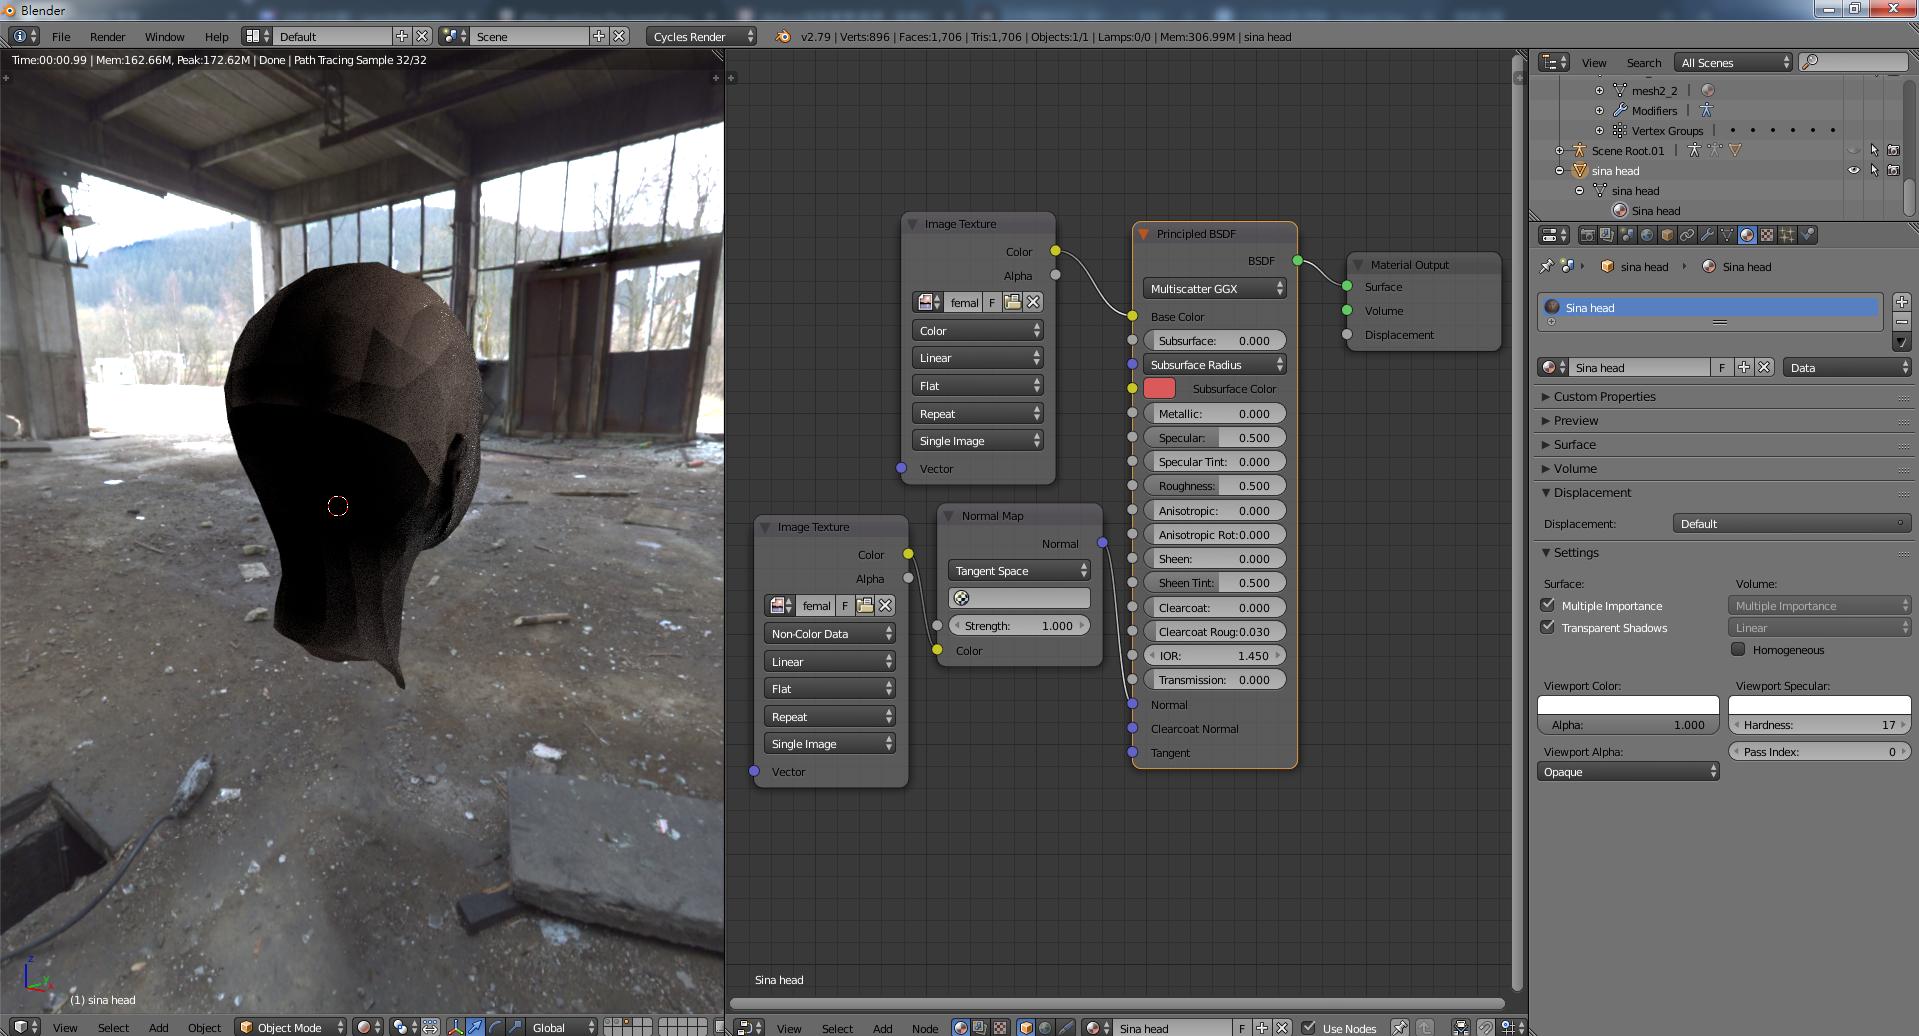Image resolution: width=1919 pixels, height=1036 pixels.
Task: Open the Help menu
Action: point(216,36)
